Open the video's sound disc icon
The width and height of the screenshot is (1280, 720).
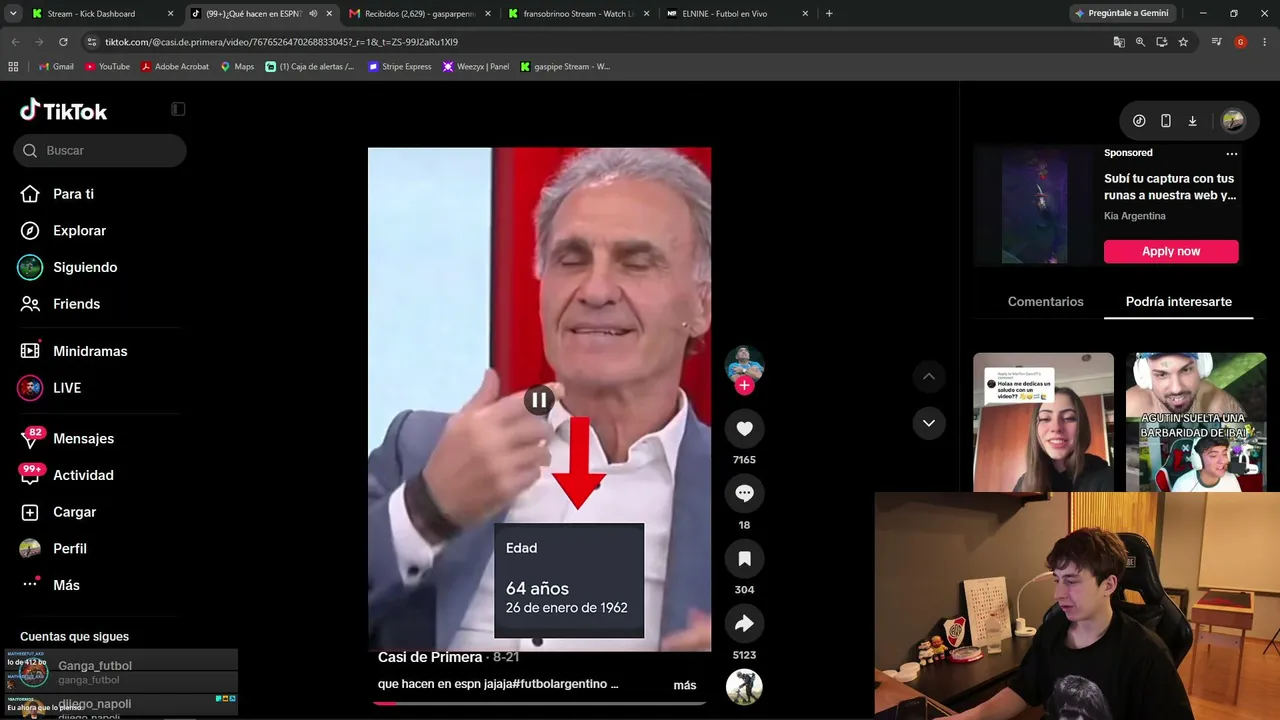[744, 687]
